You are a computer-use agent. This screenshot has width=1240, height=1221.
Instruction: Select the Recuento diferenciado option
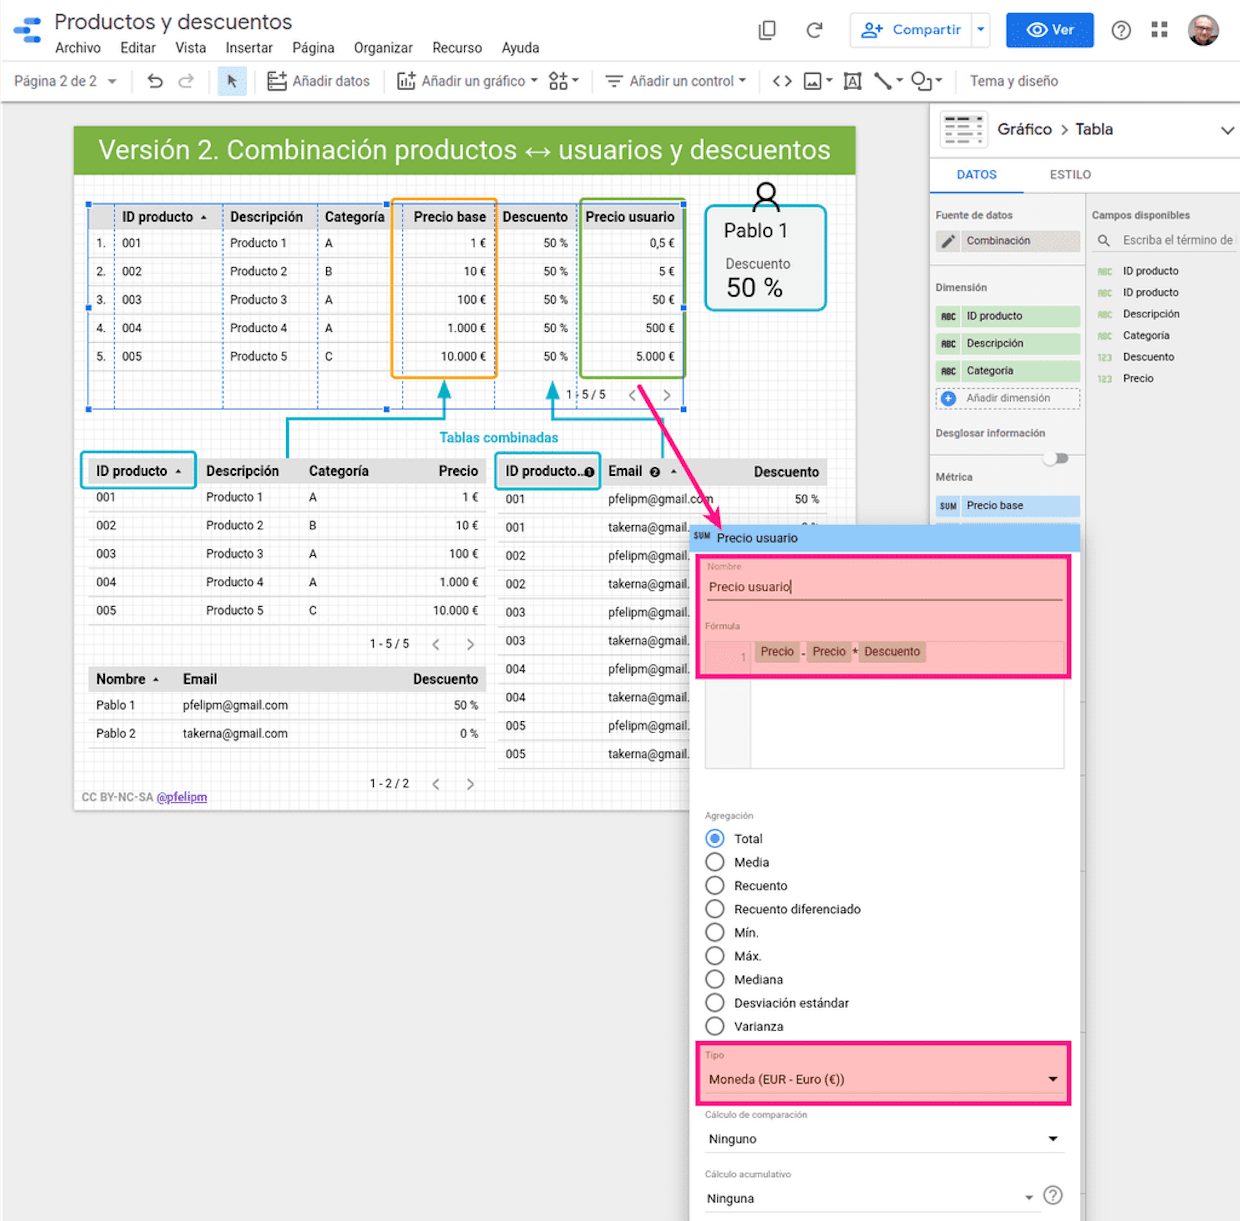(715, 909)
